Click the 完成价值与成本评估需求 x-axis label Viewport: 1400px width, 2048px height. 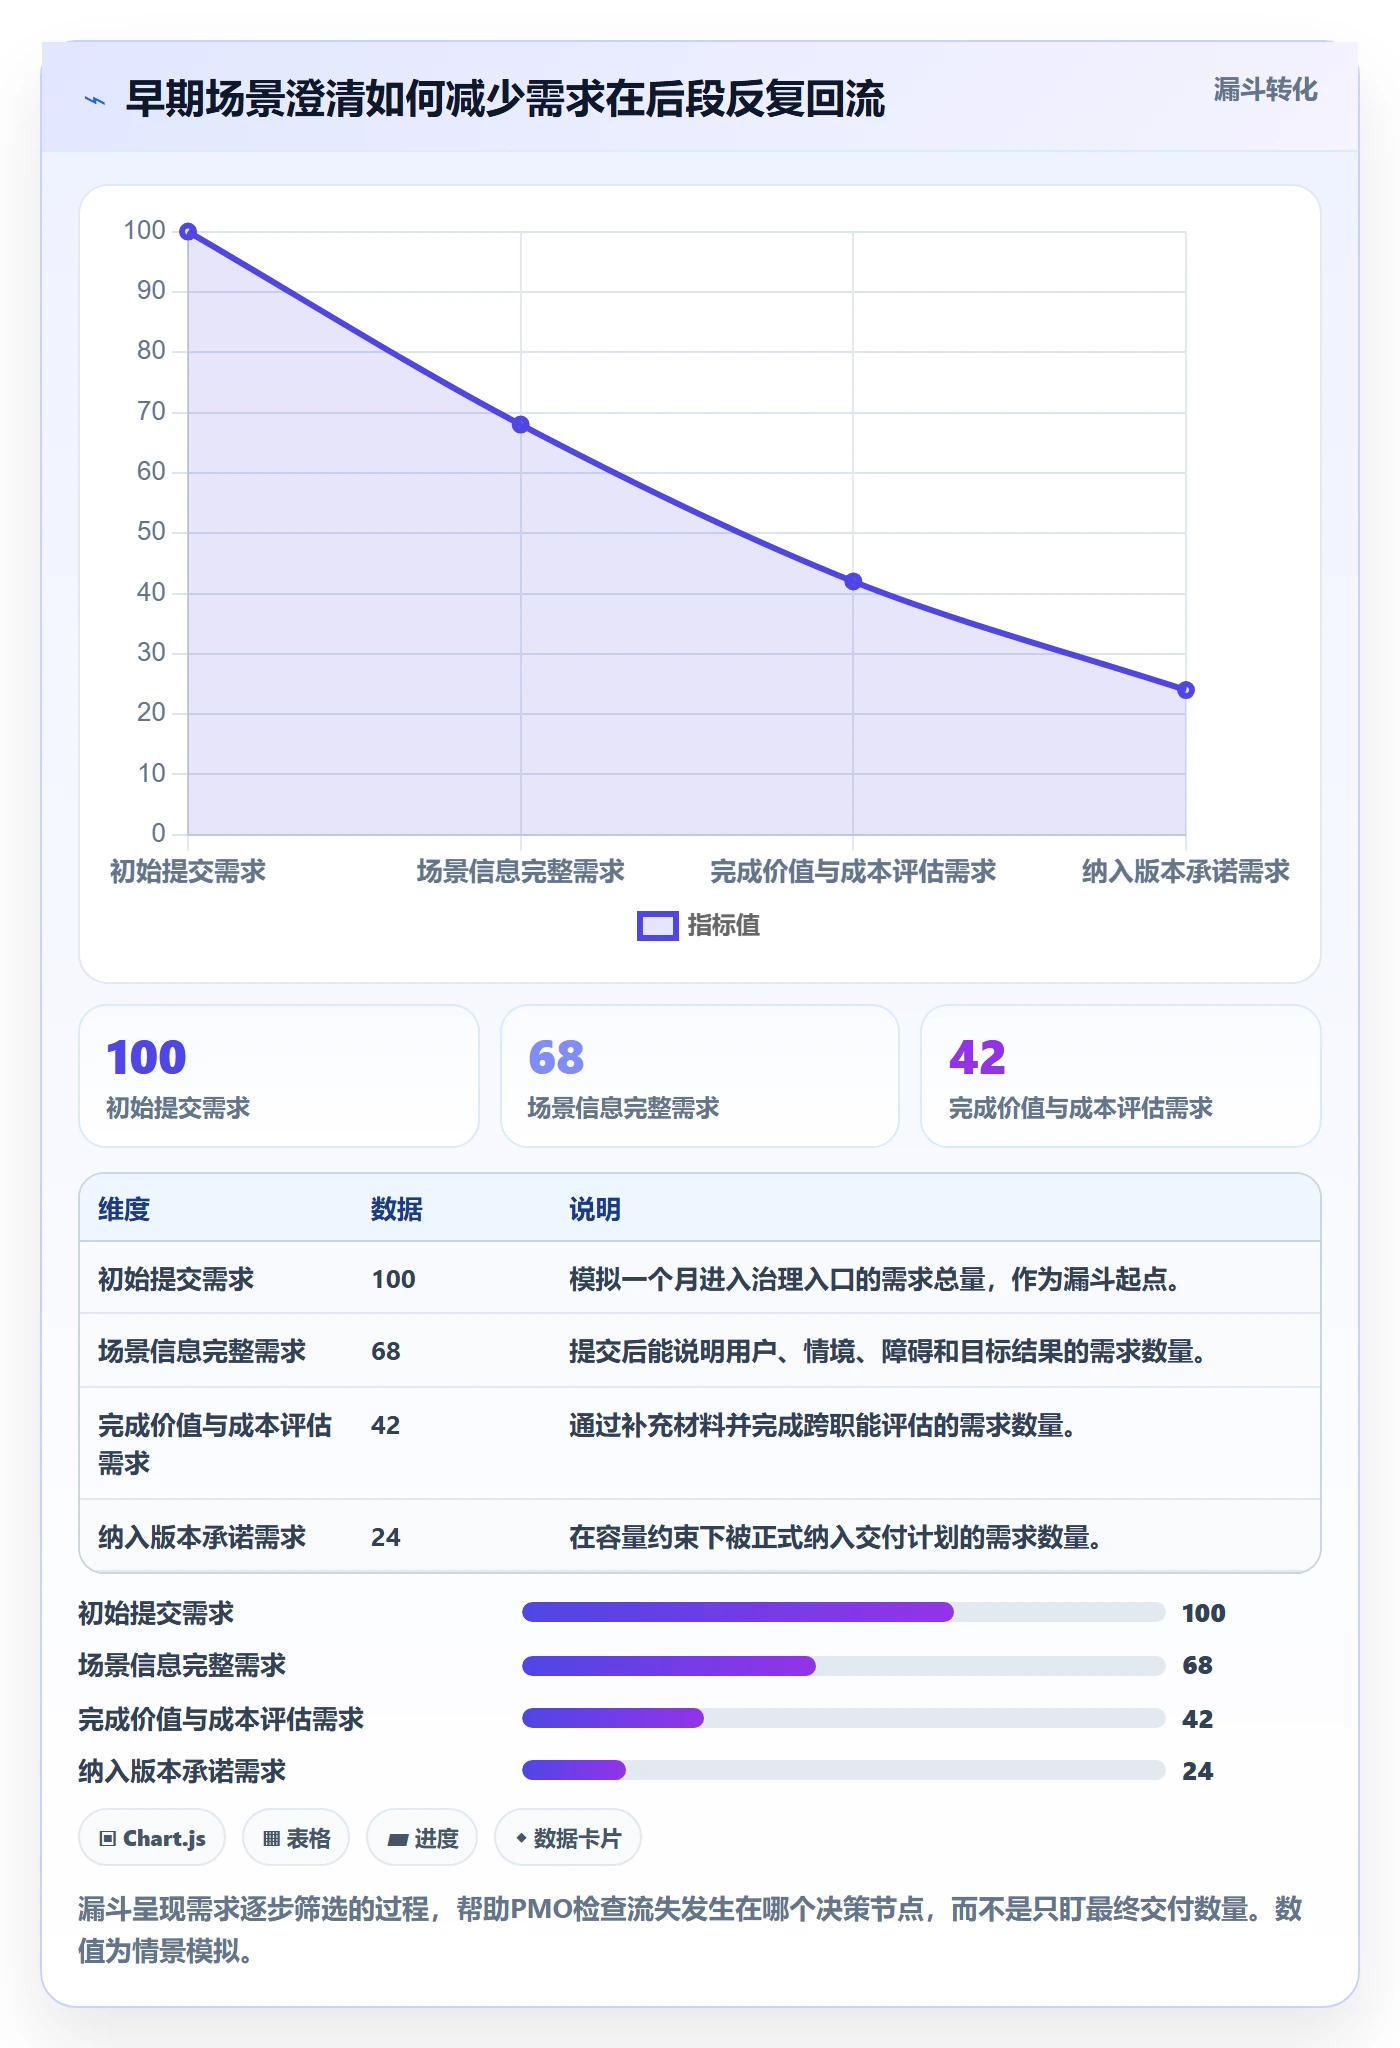click(853, 872)
